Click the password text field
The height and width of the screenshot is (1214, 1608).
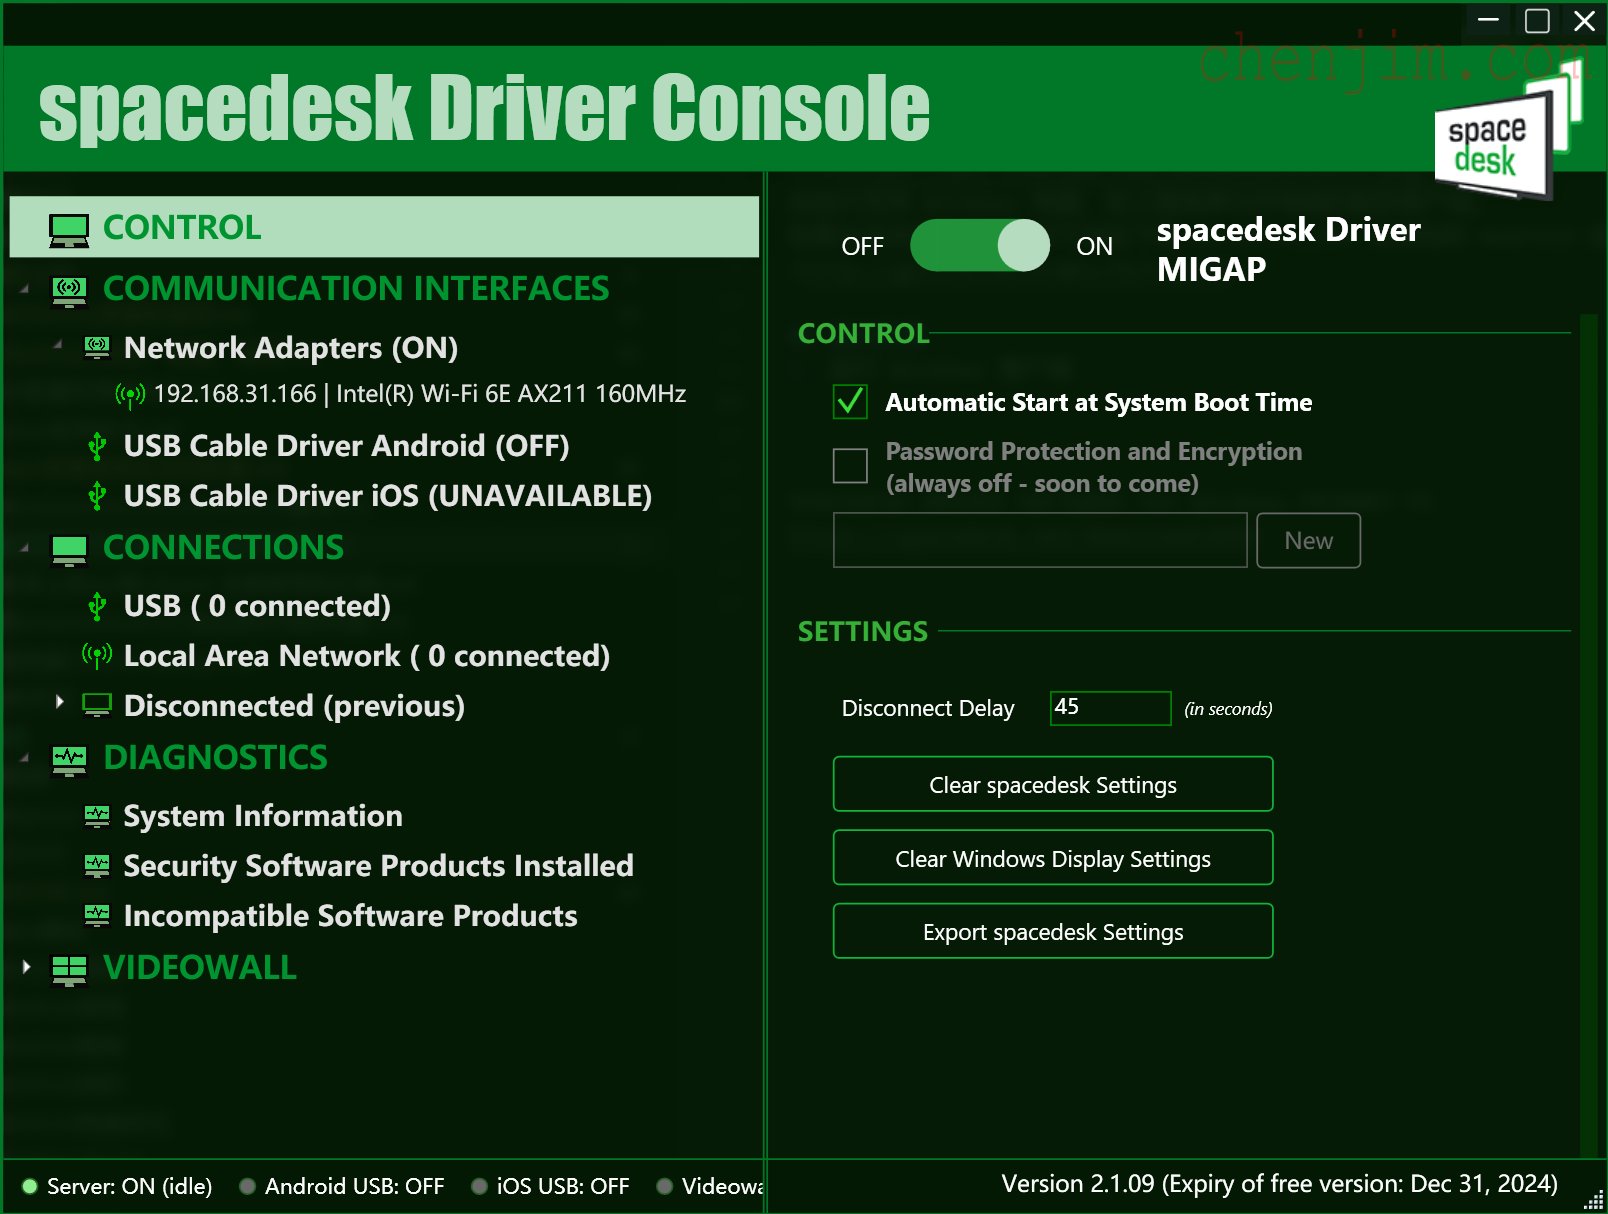pos(1040,541)
